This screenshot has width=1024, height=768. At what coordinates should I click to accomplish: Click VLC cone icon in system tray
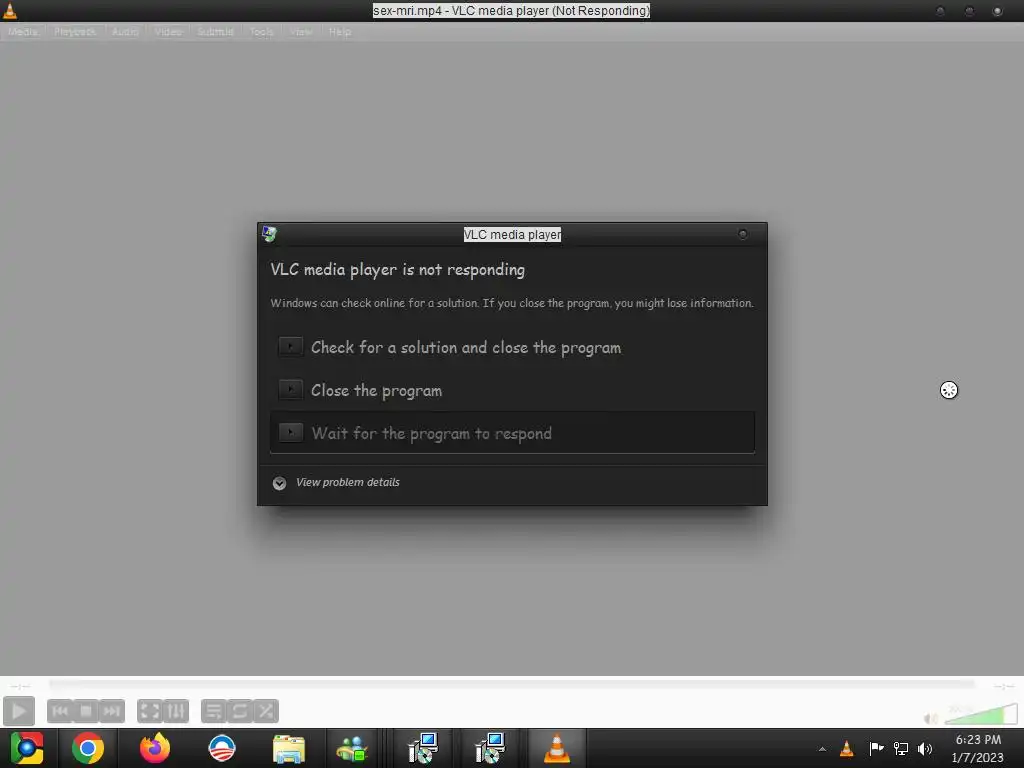(x=847, y=748)
